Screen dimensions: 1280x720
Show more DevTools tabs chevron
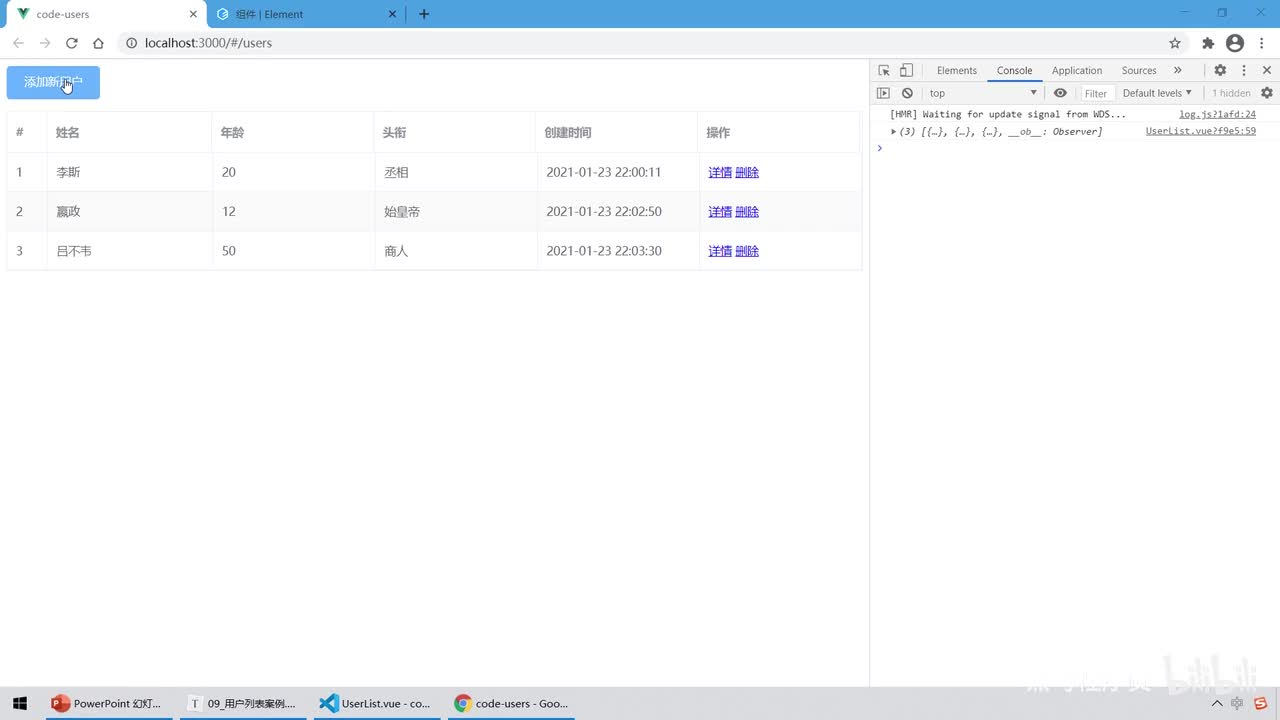pos(1177,70)
